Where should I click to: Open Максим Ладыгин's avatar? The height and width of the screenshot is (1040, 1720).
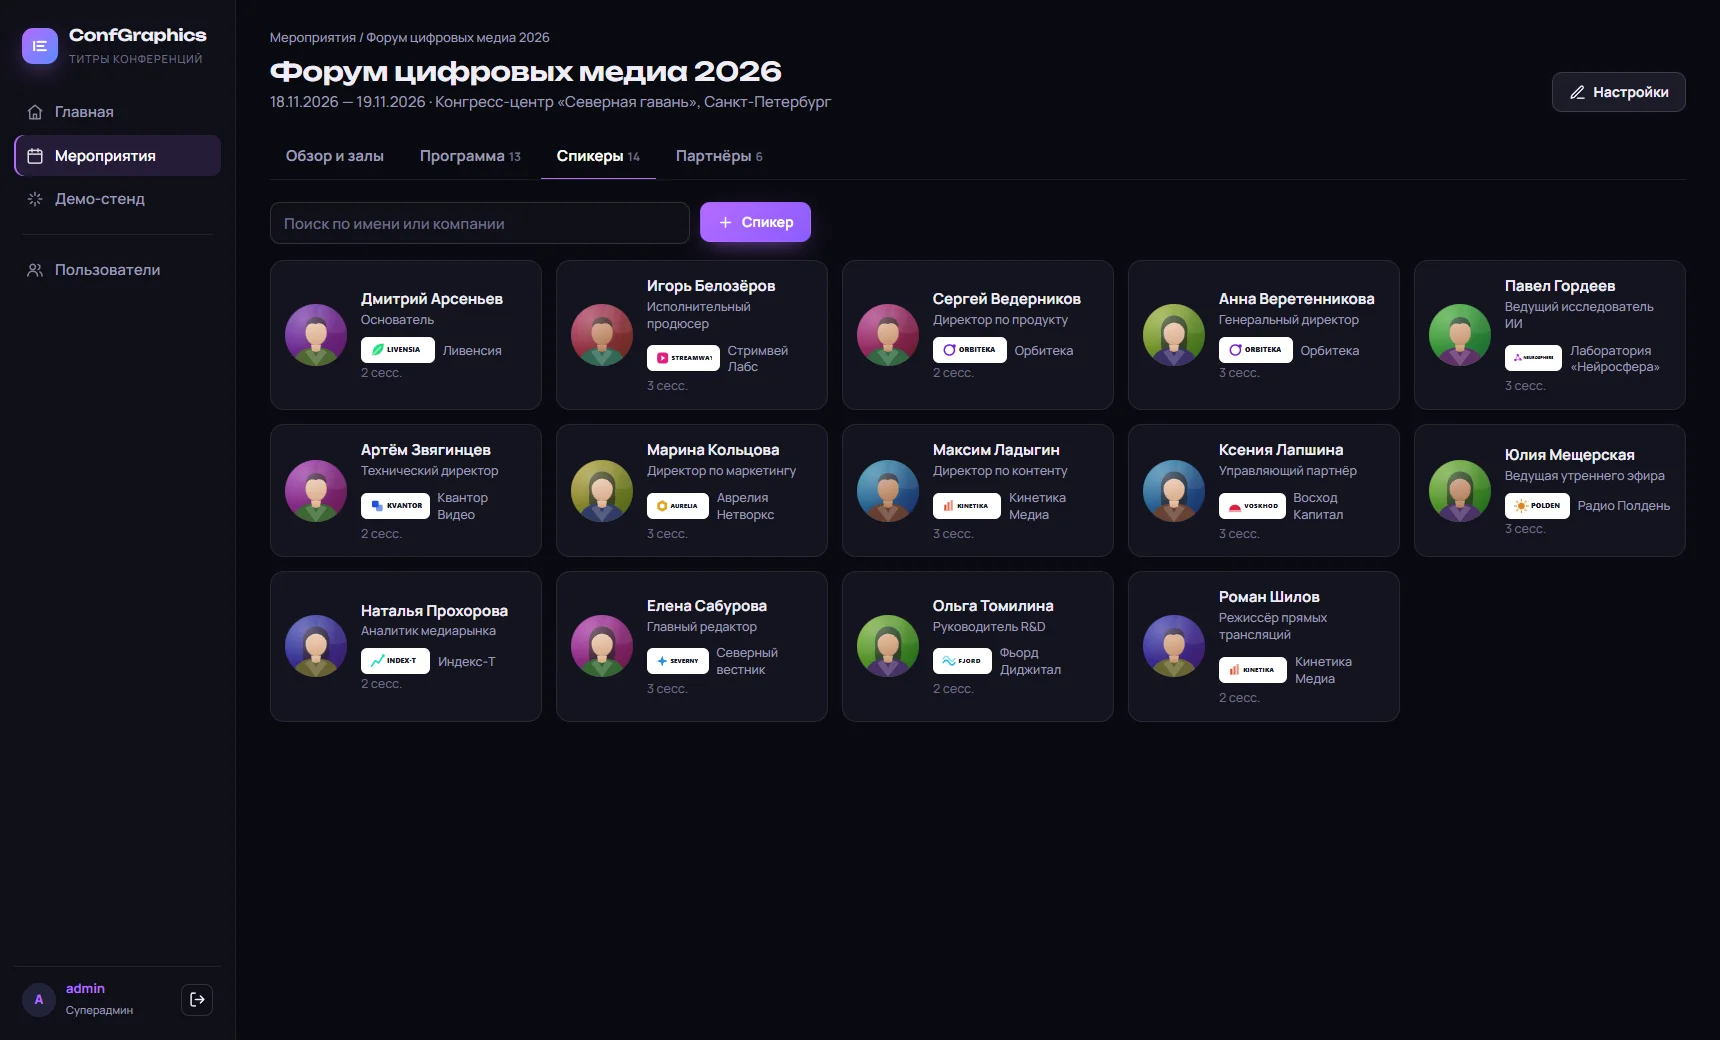tap(888, 491)
